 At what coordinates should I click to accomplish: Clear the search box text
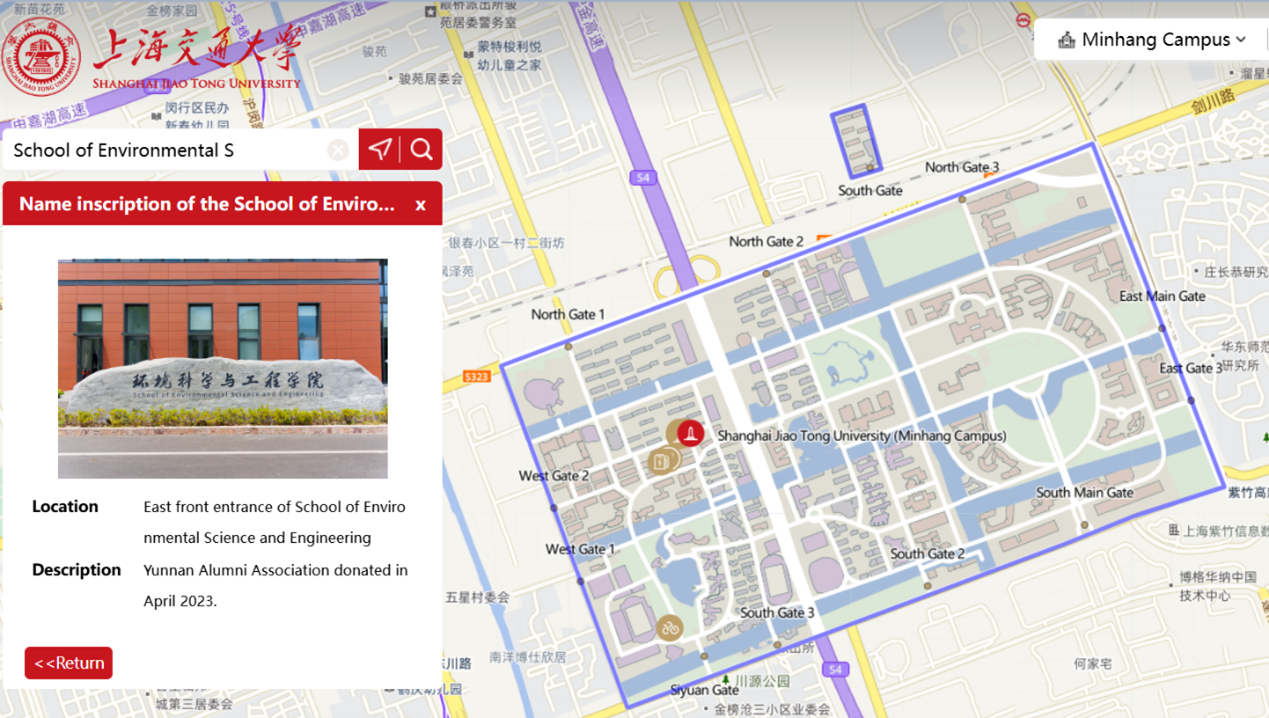(x=338, y=150)
